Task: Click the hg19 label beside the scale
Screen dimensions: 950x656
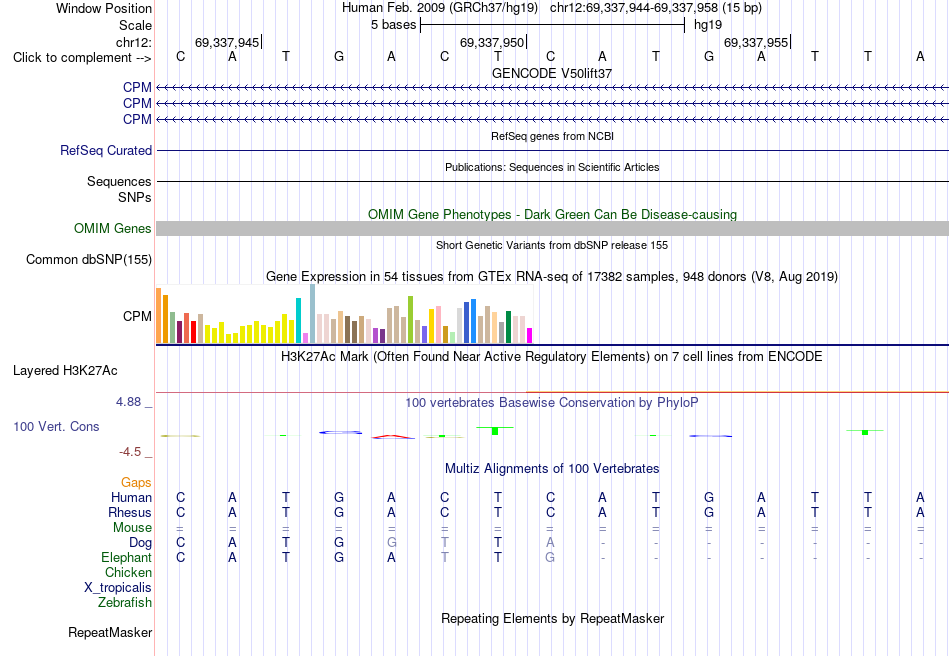Action: pyautogui.click(x=708, y=25)
